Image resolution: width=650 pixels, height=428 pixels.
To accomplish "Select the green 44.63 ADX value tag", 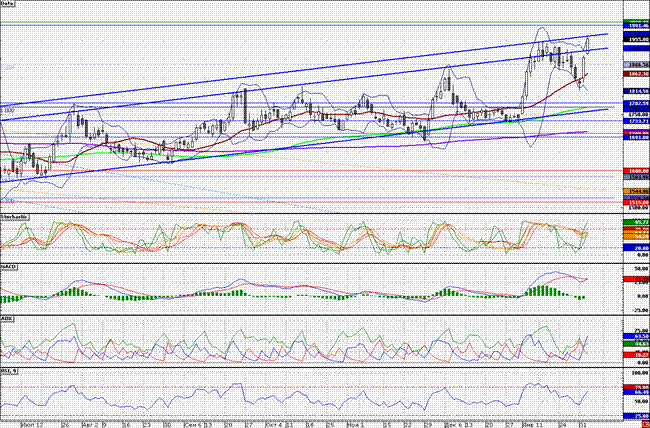I will 636,344.
